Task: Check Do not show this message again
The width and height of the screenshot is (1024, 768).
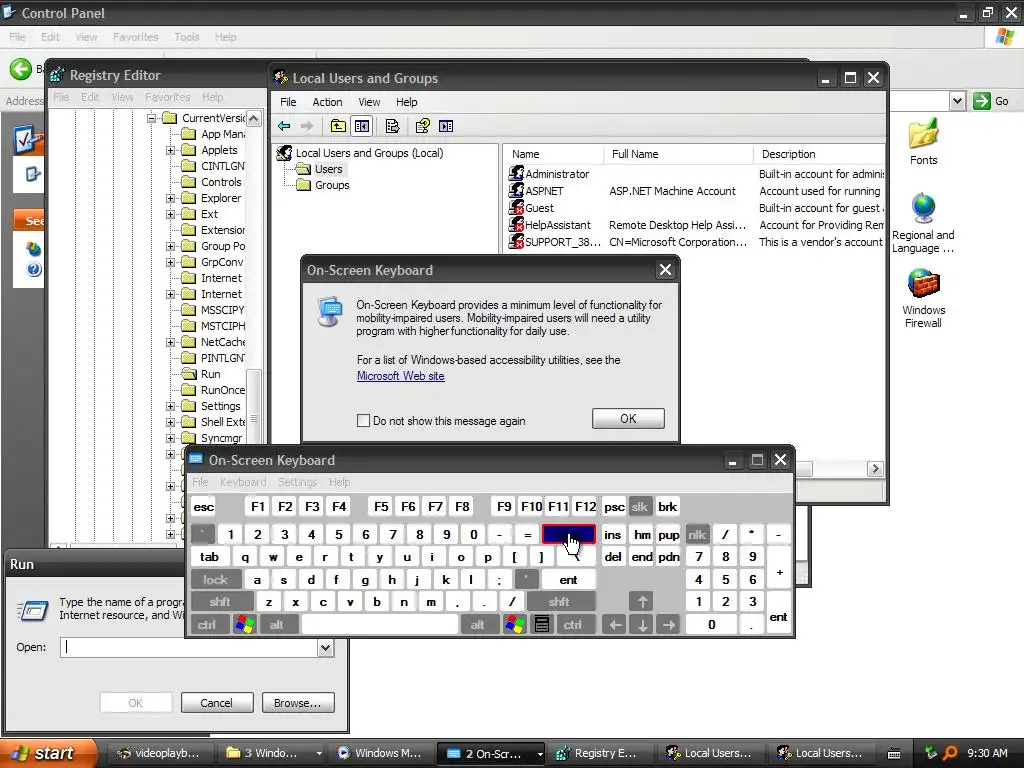Action: (364, 421)
